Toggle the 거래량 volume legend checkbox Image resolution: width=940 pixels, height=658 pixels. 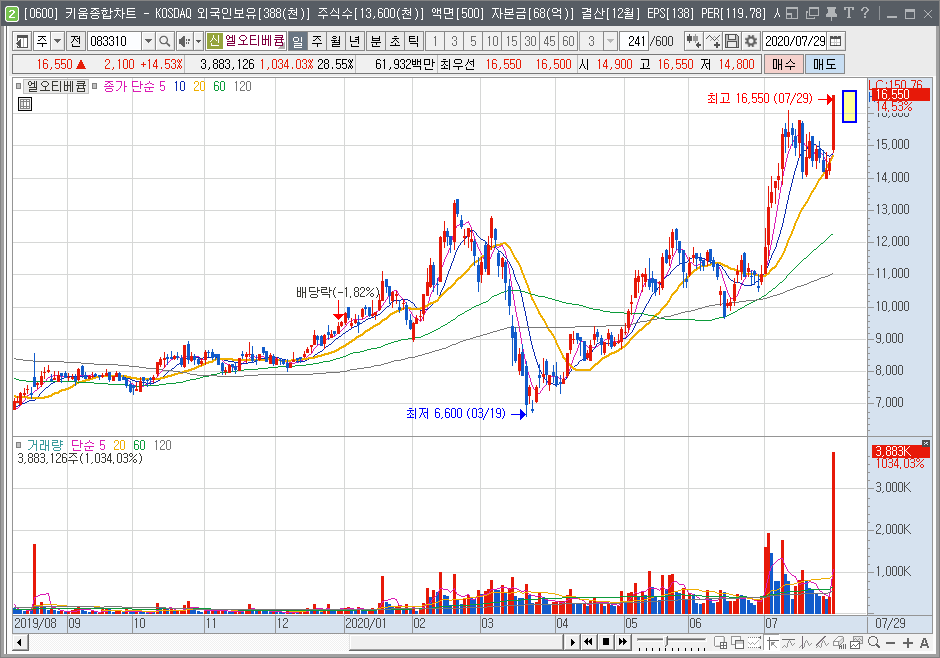click(19, 445)
